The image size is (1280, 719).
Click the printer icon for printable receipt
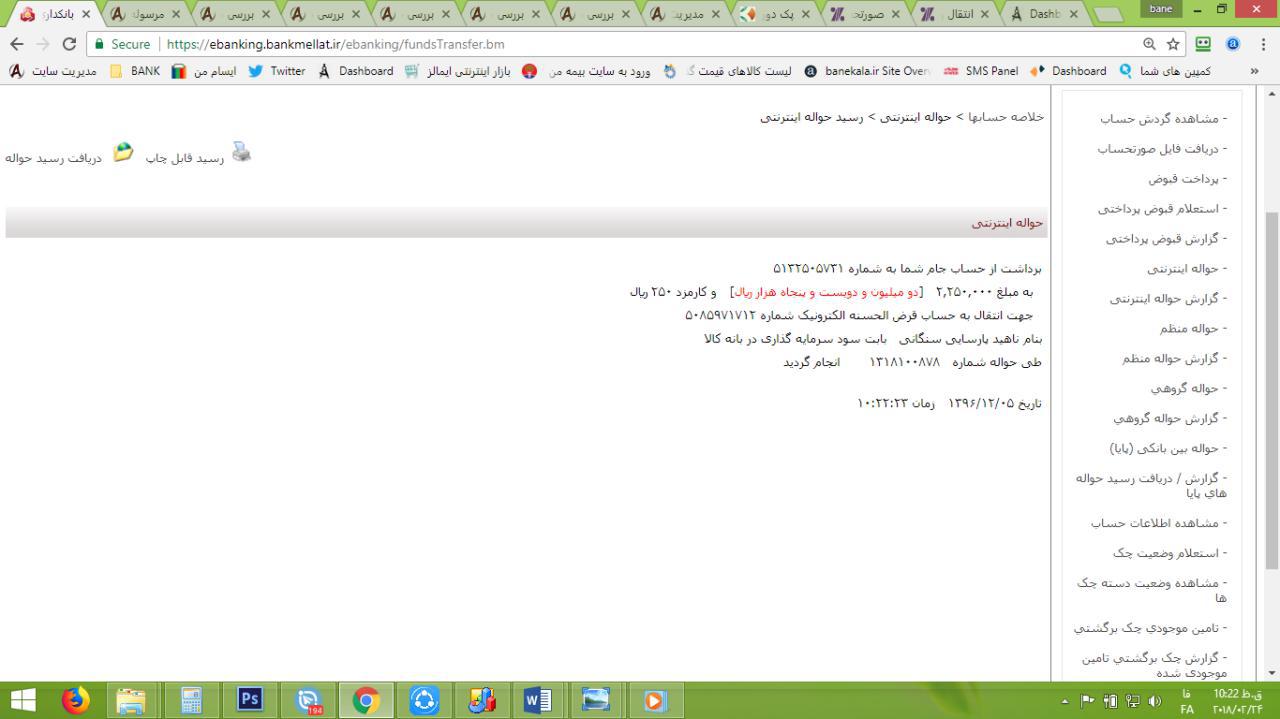coord(241,152)
